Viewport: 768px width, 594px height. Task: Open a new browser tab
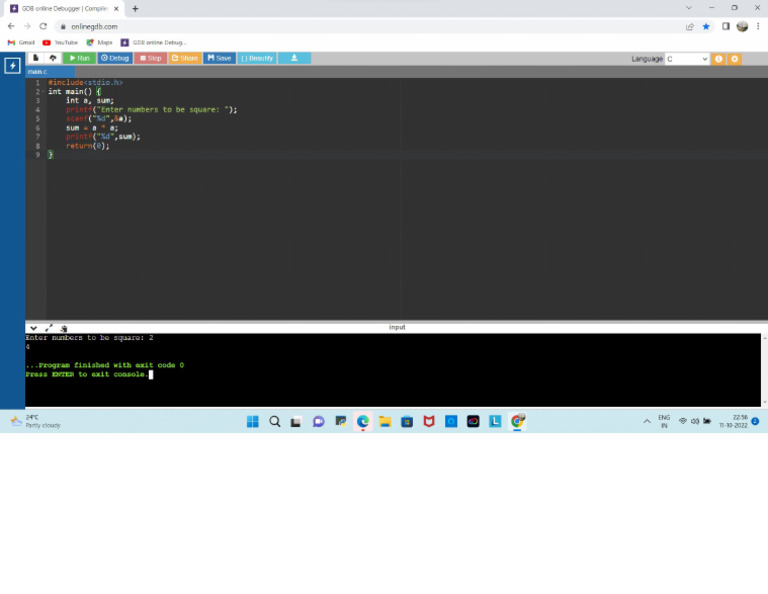[135, 8]
